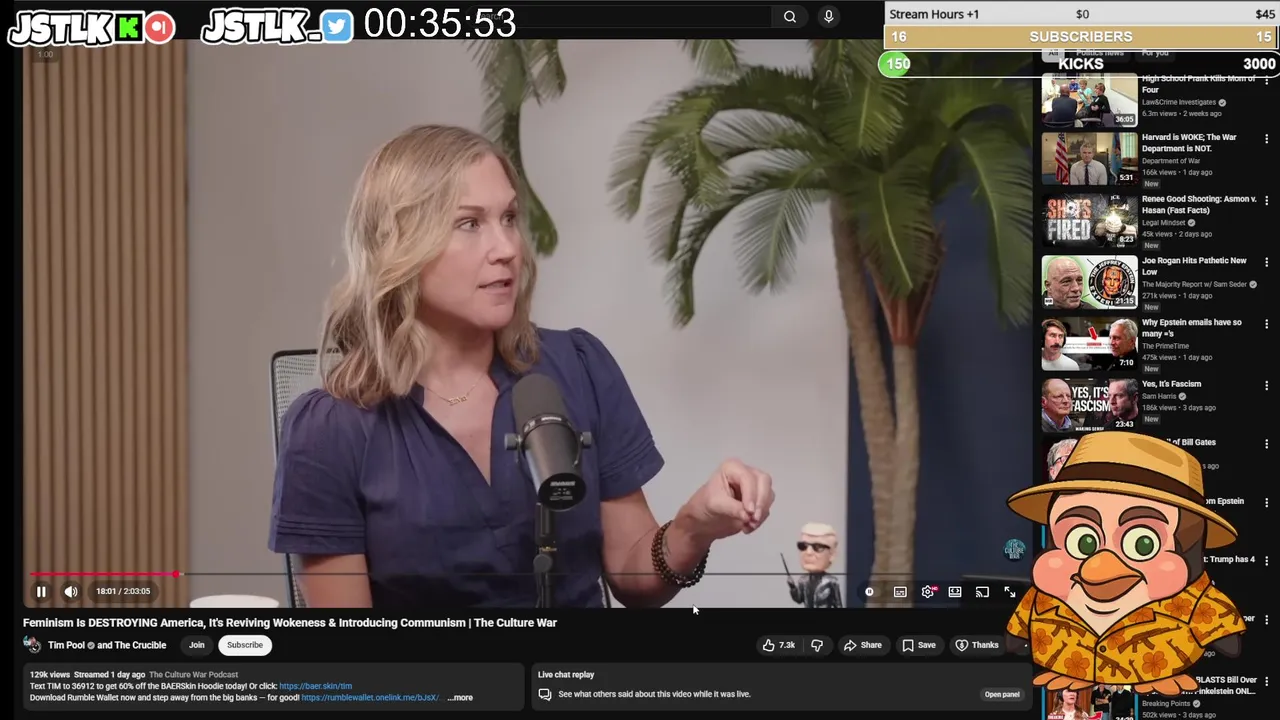This screenshot has height=720, width=1280.
Task: Click the 'Yes, It's Fascism' title
Action: pyautogui.click(x=1172, y=384)
